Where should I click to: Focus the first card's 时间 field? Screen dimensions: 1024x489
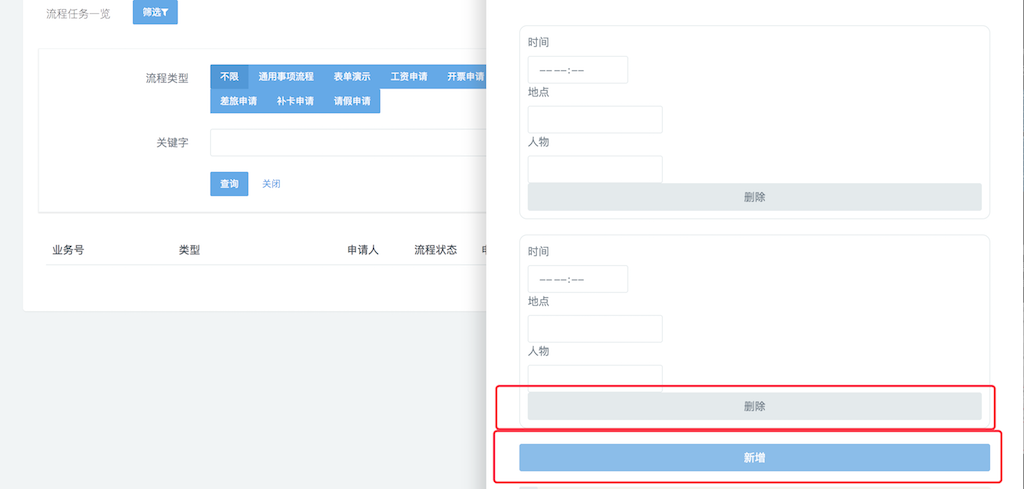pyautogui.click(x=578, y=70)
